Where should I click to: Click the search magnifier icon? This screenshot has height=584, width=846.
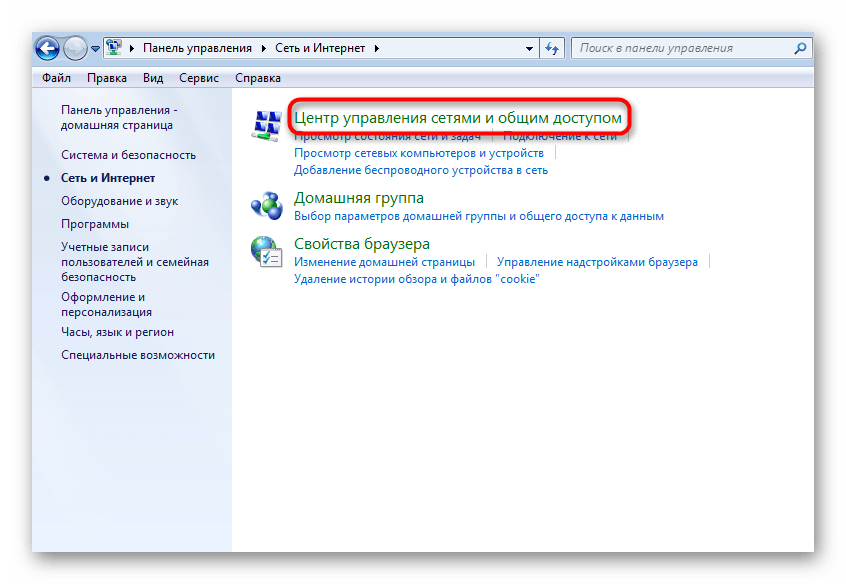coord(800,48)
